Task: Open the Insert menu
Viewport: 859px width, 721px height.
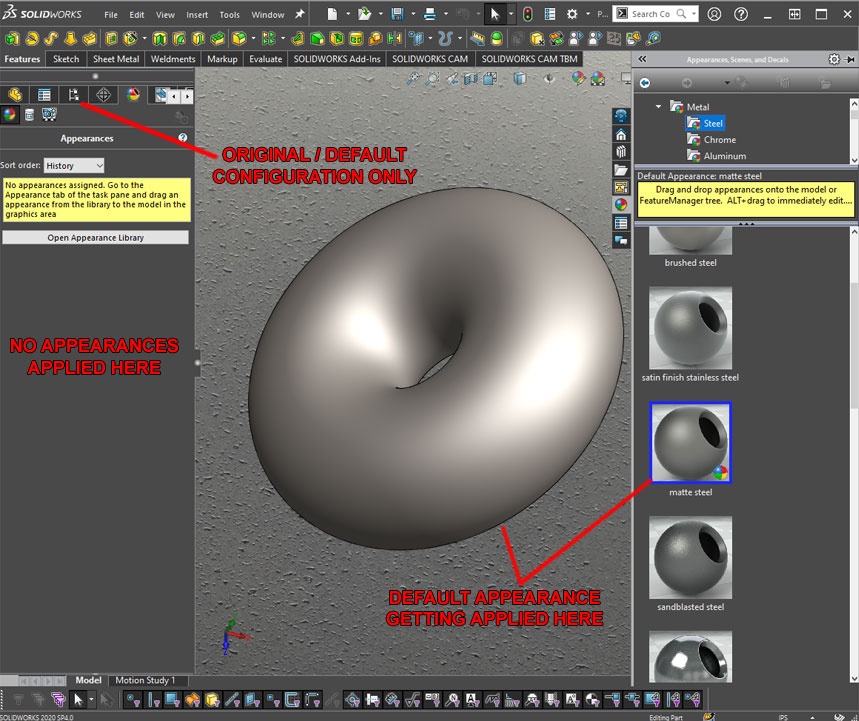Action: click(197, 15)
